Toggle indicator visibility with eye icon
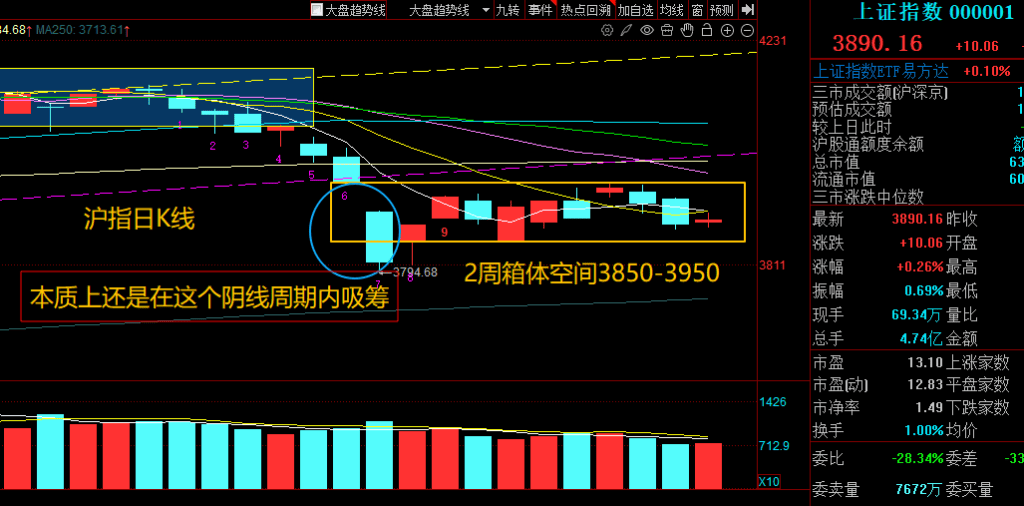Screen dimensions: 1024x506 (648, 31)
